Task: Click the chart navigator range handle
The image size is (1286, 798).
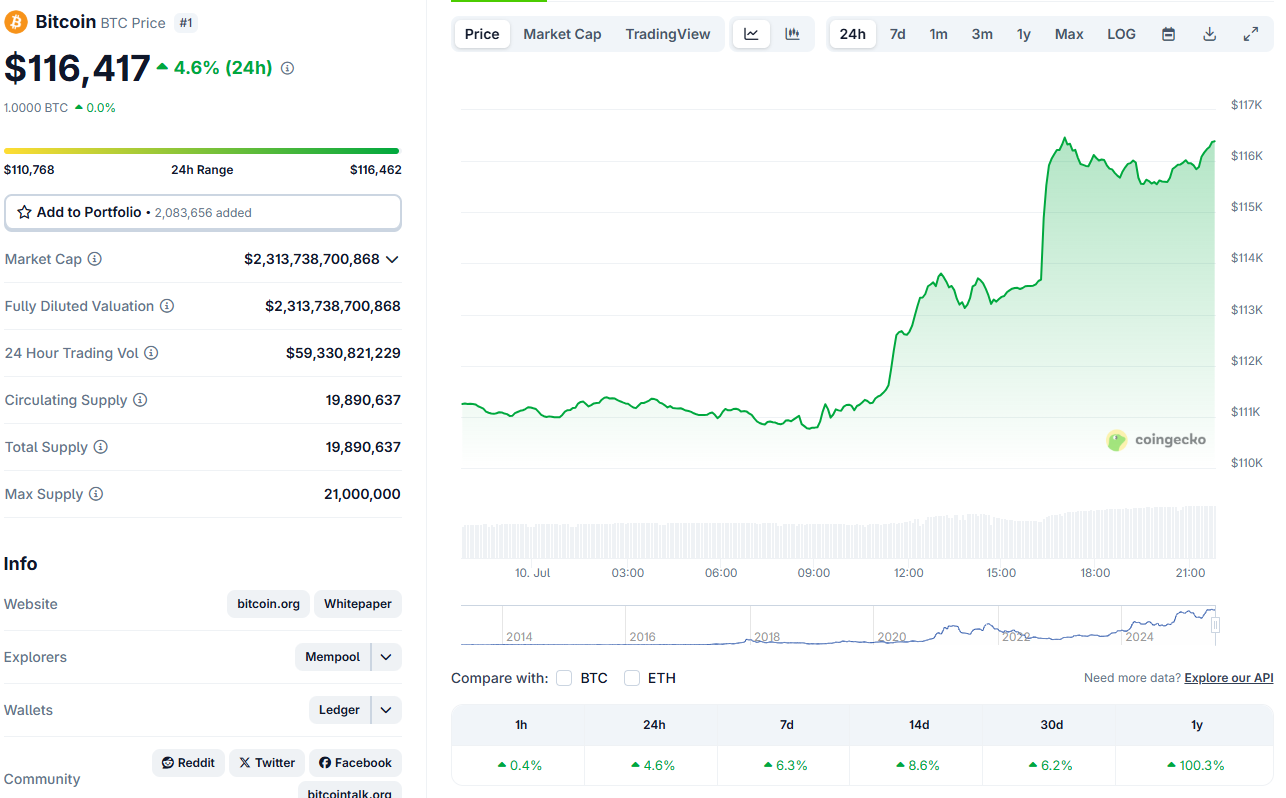Action: (1215, 625)
